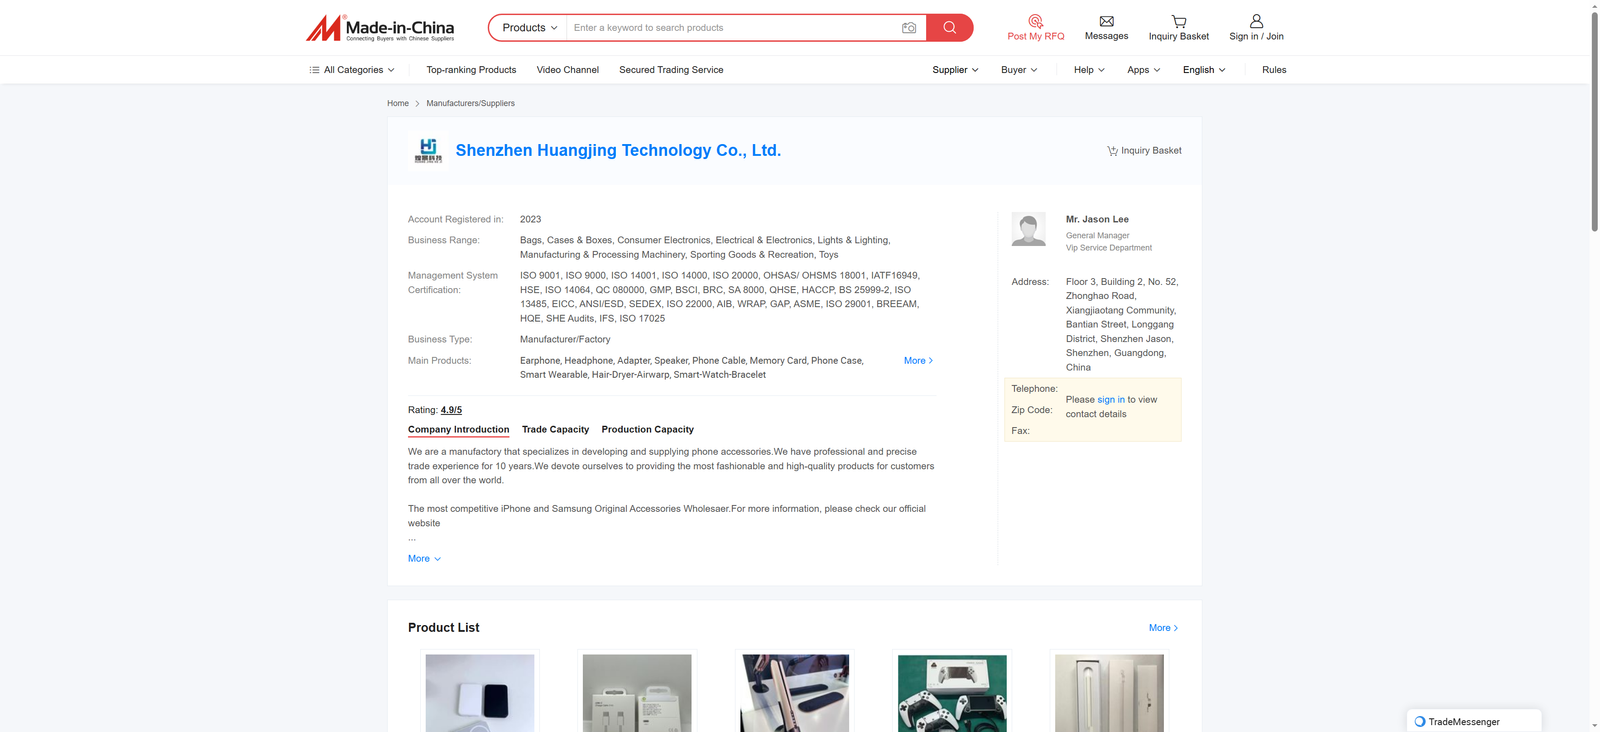This screenshot has height=732, width=1600.
Task: Open the Secured Trading Service link
Action: 671,70
